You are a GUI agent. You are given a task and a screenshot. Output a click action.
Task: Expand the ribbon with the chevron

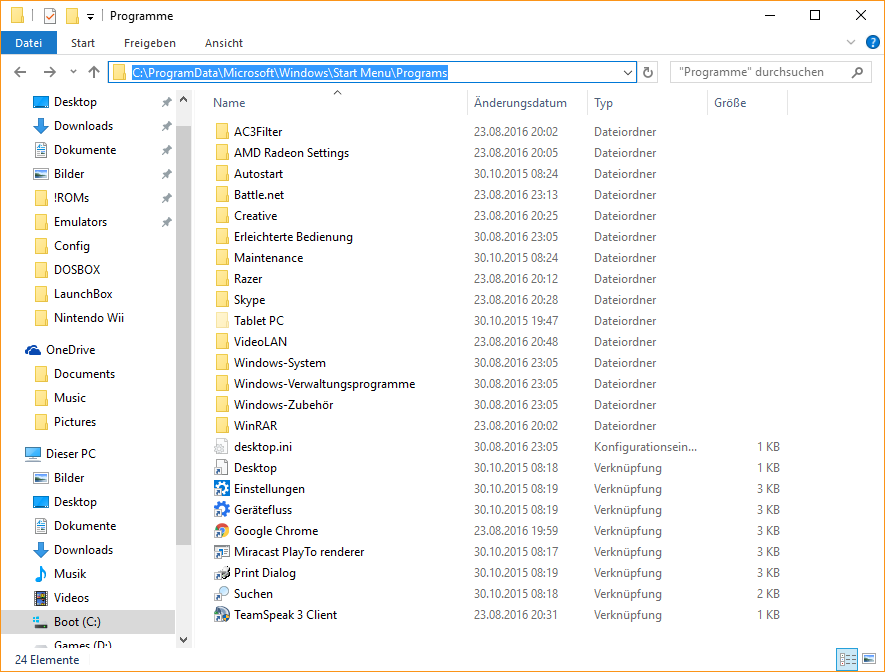pyautogui.click(x=851, y=42)
